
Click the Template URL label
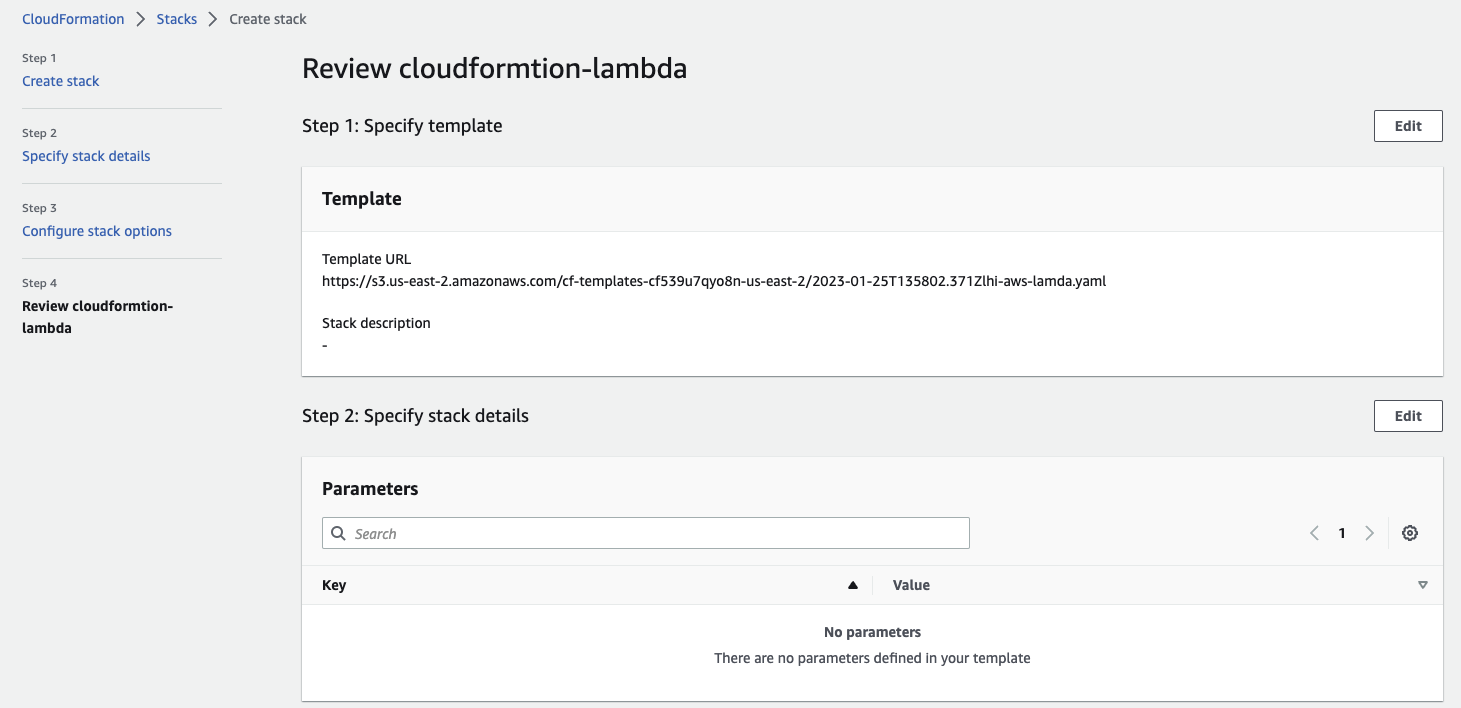point(366,259)
